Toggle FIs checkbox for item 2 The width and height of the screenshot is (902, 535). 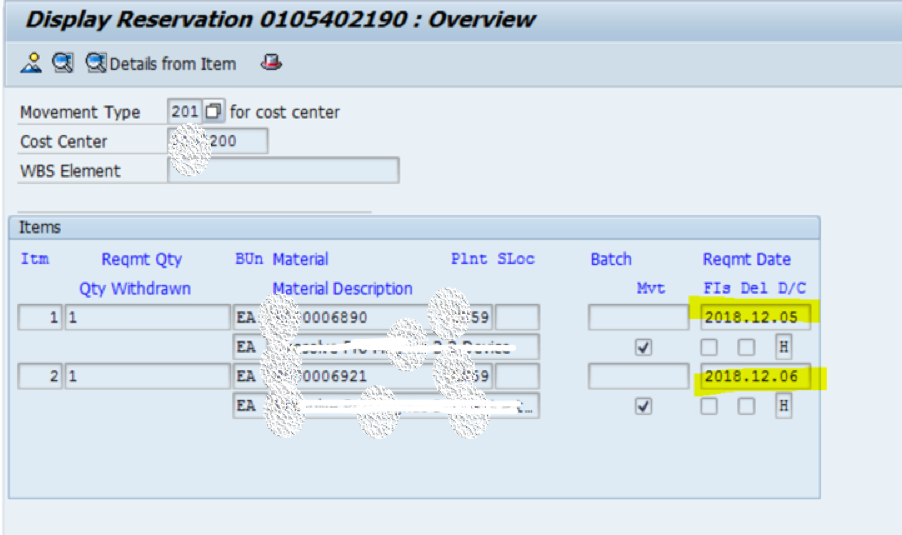(x=709, y=406)
